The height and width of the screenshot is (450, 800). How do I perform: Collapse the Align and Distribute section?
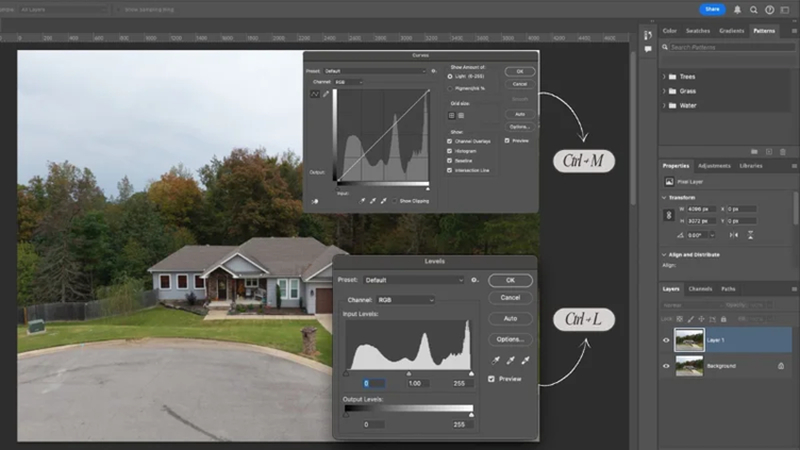click(x=664, y=255)
